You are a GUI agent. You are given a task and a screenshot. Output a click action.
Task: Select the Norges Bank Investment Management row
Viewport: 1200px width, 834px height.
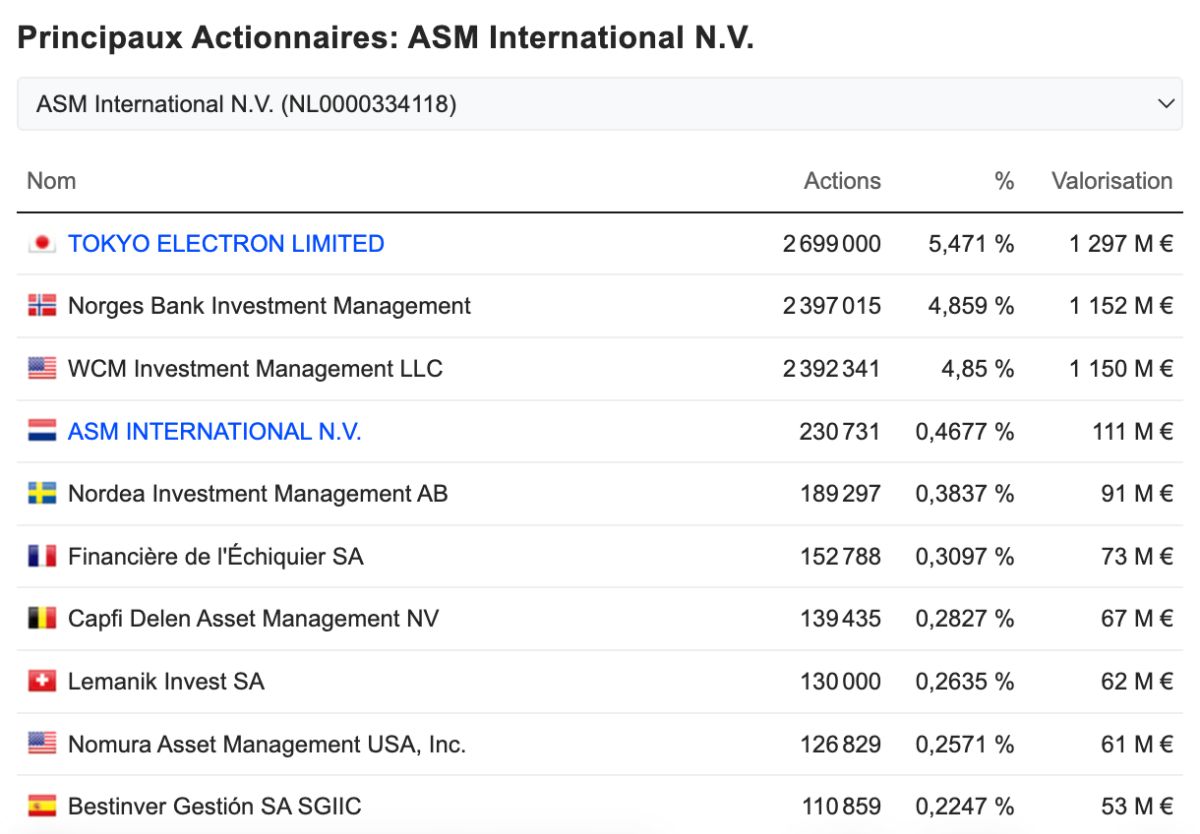(x=599, y=306)
